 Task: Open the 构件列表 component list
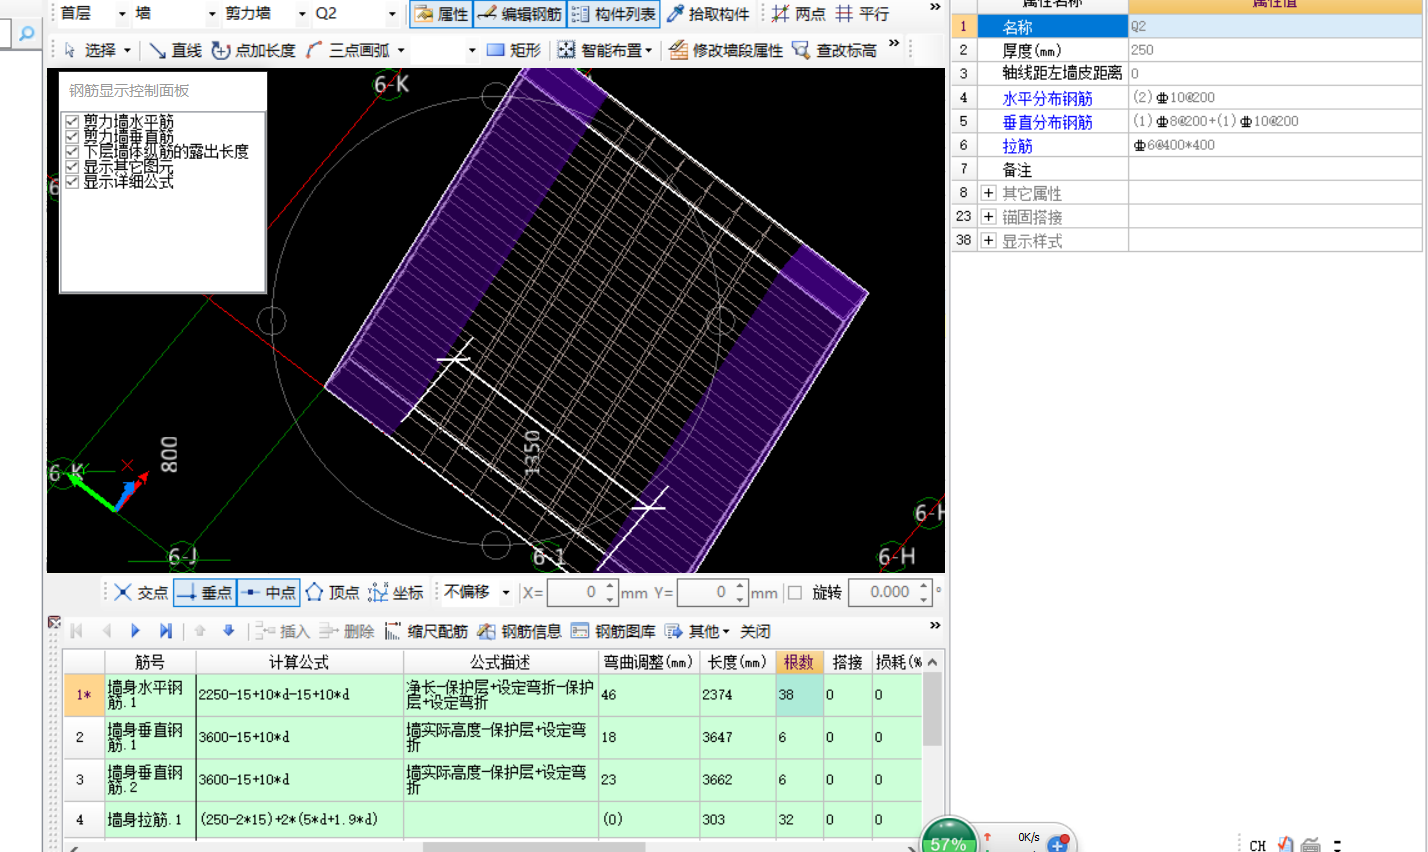614,14
